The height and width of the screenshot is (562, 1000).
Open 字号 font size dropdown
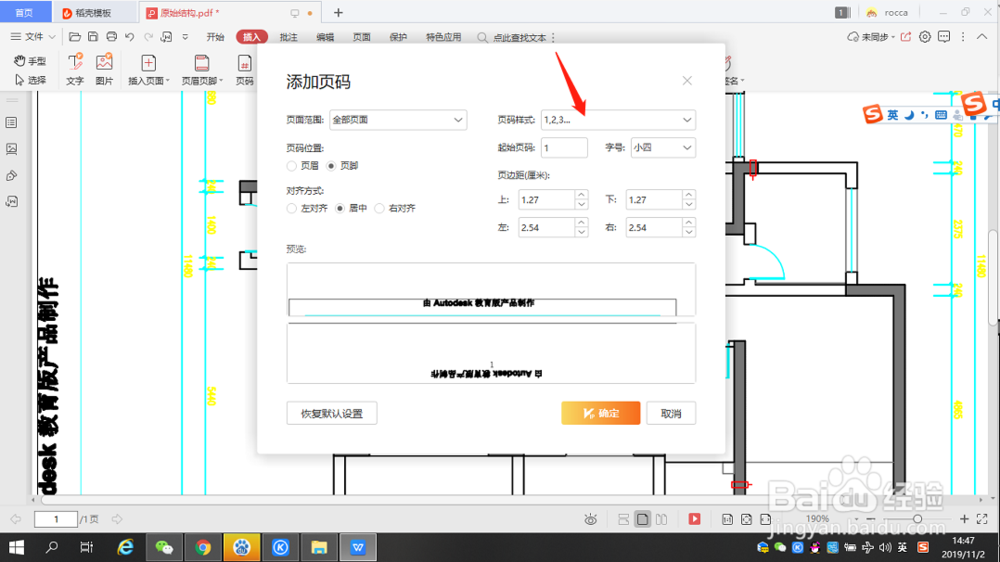[x=663, y=148]
